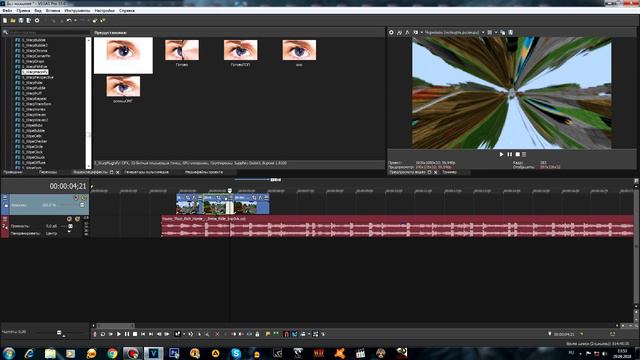Open the Undo history dropdown arrow
The image size is (640, 360).
(x=76, y=20)
